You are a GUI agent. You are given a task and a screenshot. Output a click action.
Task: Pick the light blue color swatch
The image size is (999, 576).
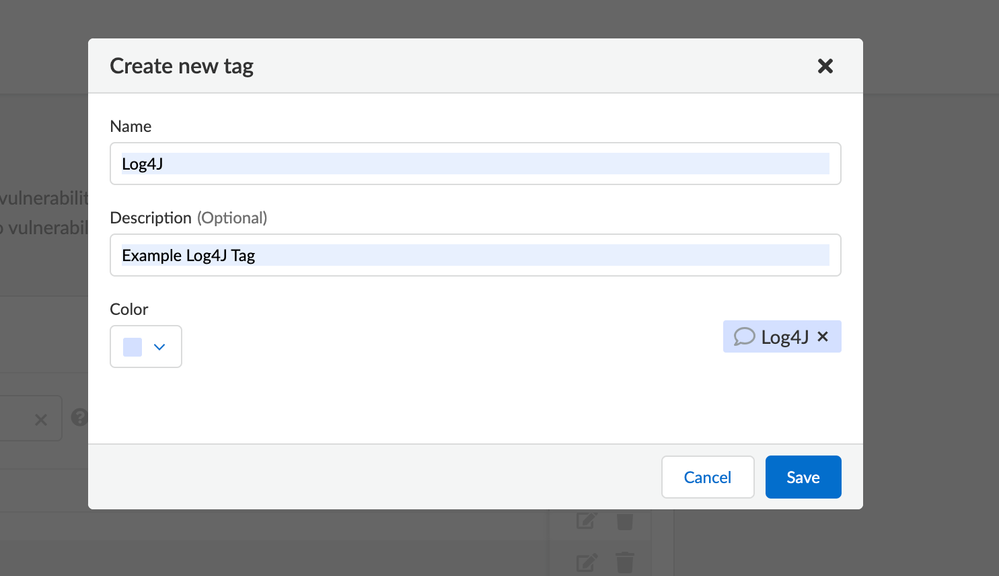132,347
